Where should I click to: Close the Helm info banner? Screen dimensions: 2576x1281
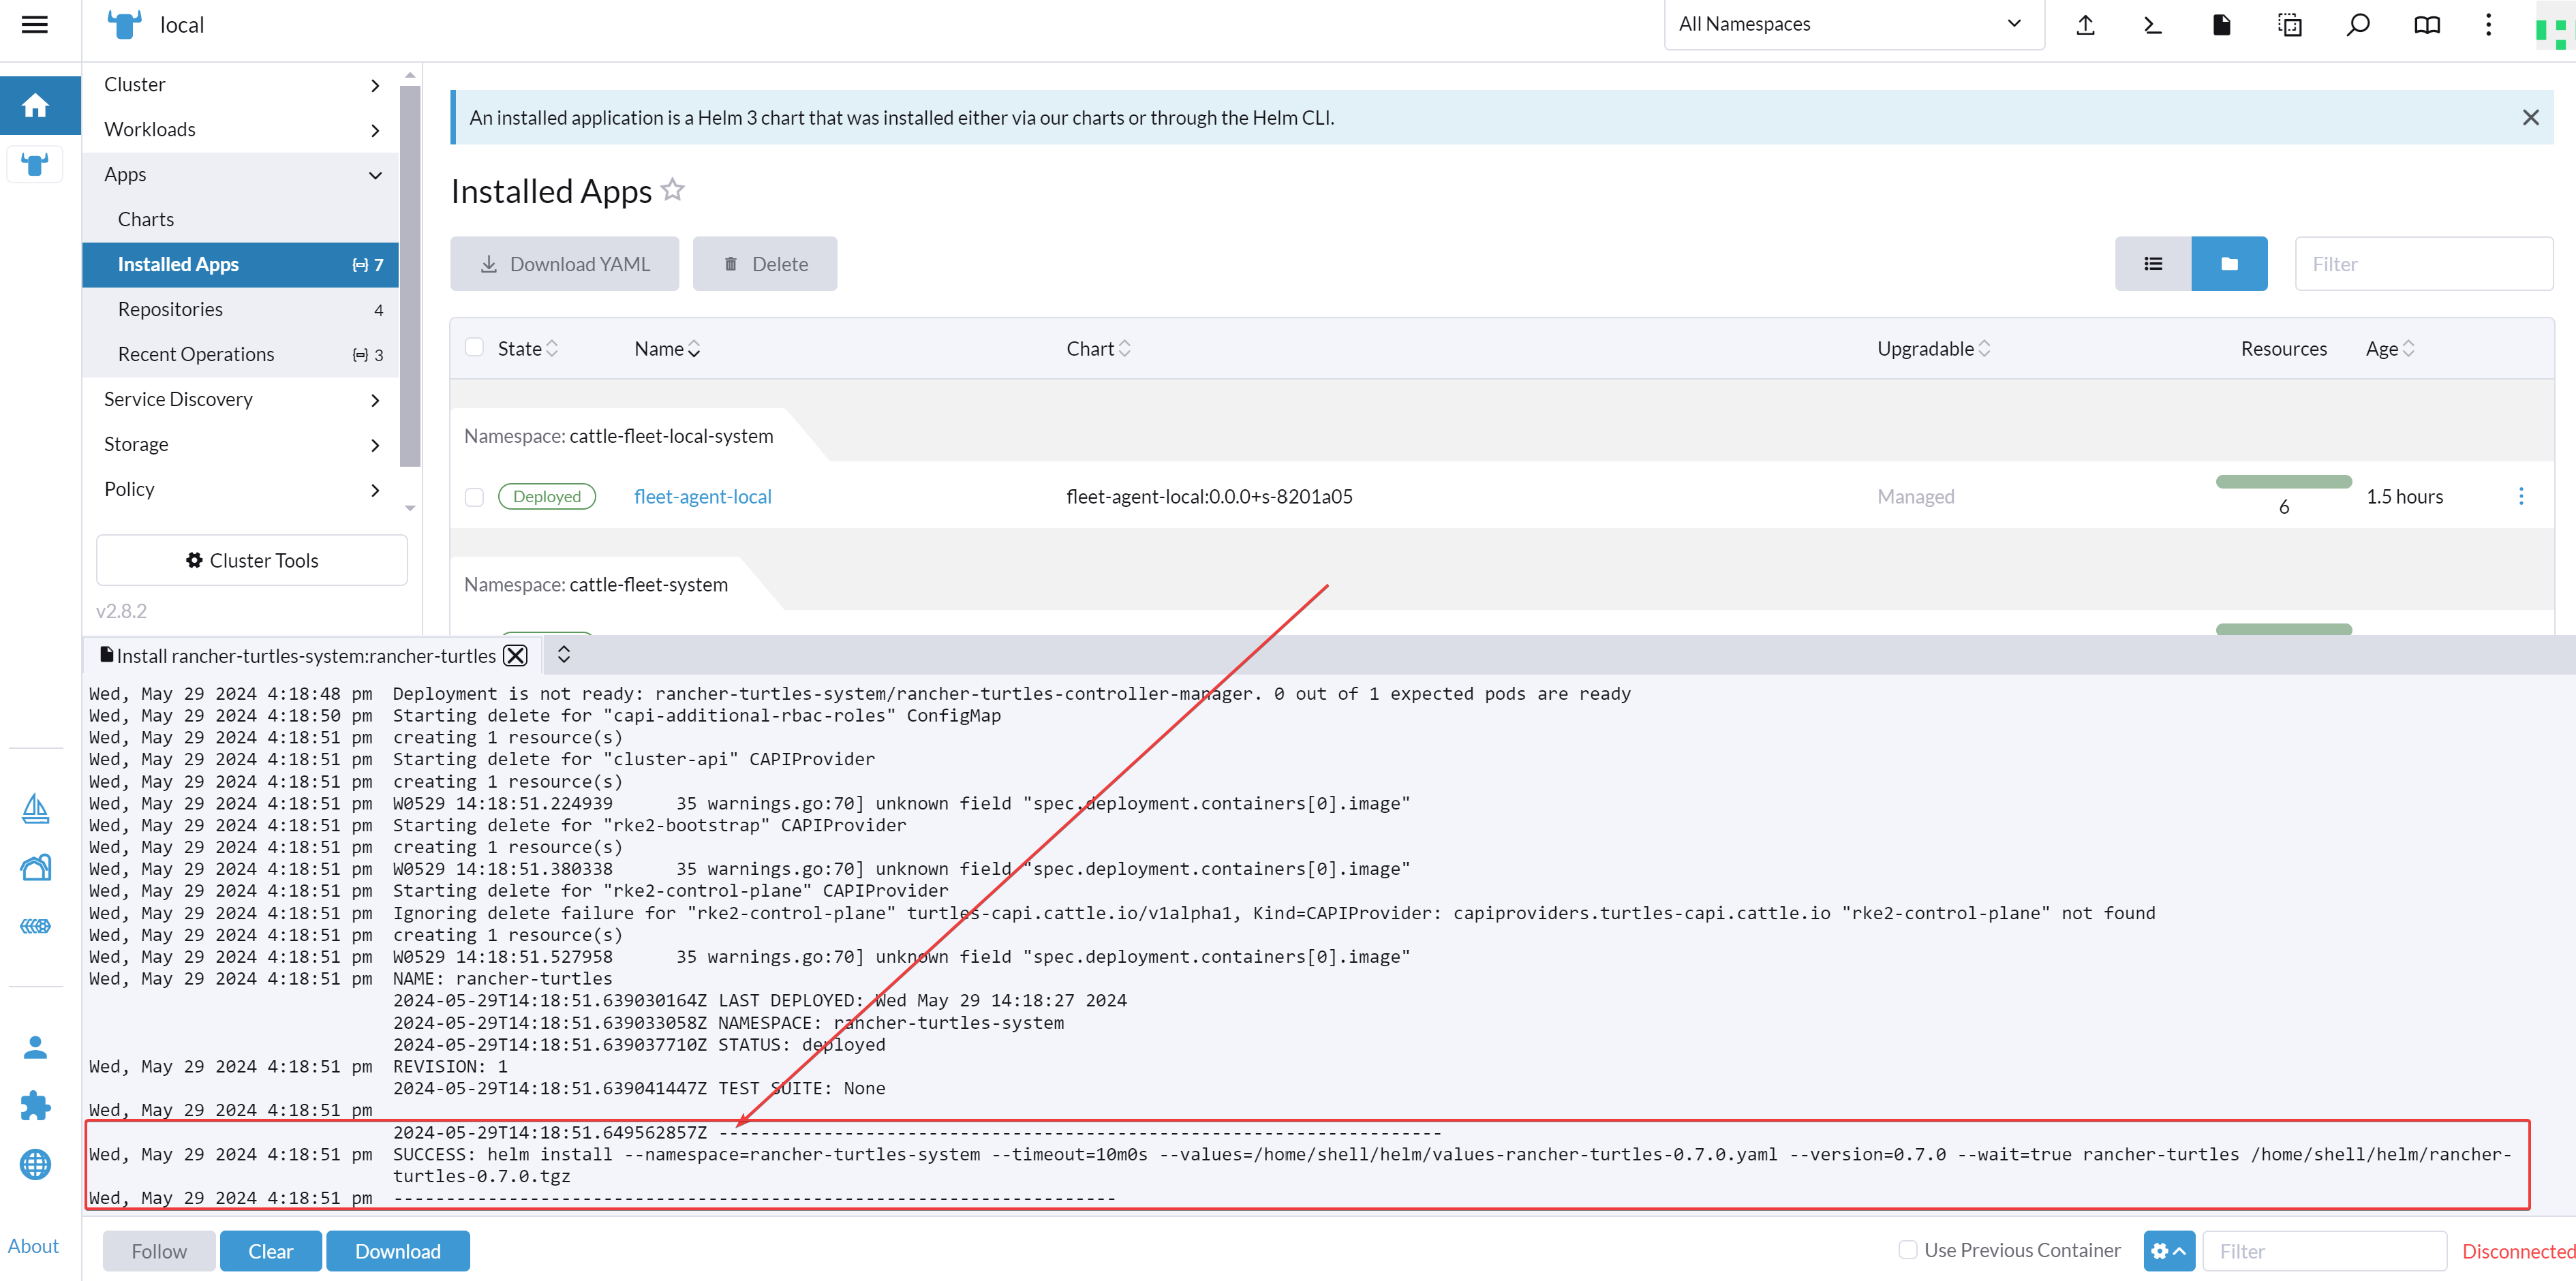2530,118
